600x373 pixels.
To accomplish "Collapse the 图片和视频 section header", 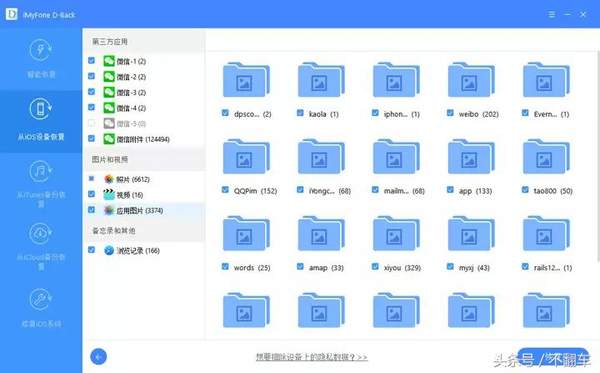I will tap(144, 159).
